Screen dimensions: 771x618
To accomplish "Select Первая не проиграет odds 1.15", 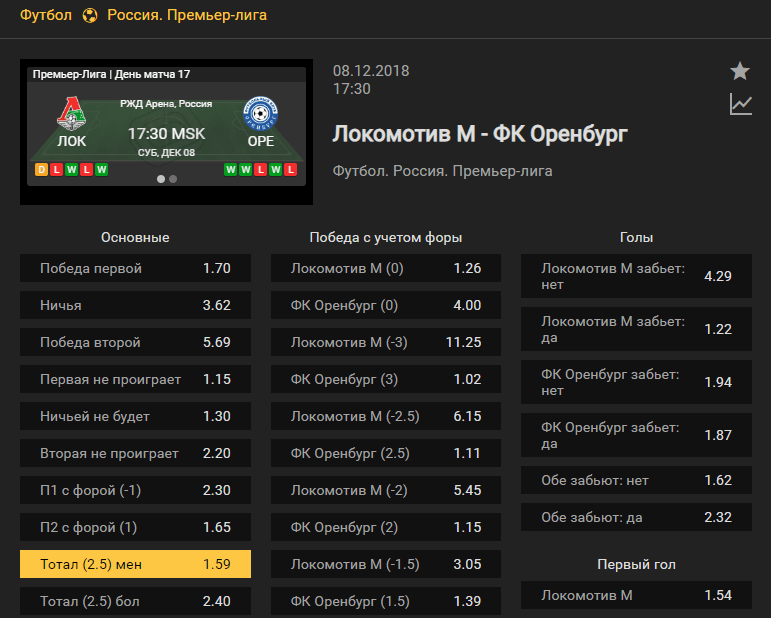I will 135,379.
